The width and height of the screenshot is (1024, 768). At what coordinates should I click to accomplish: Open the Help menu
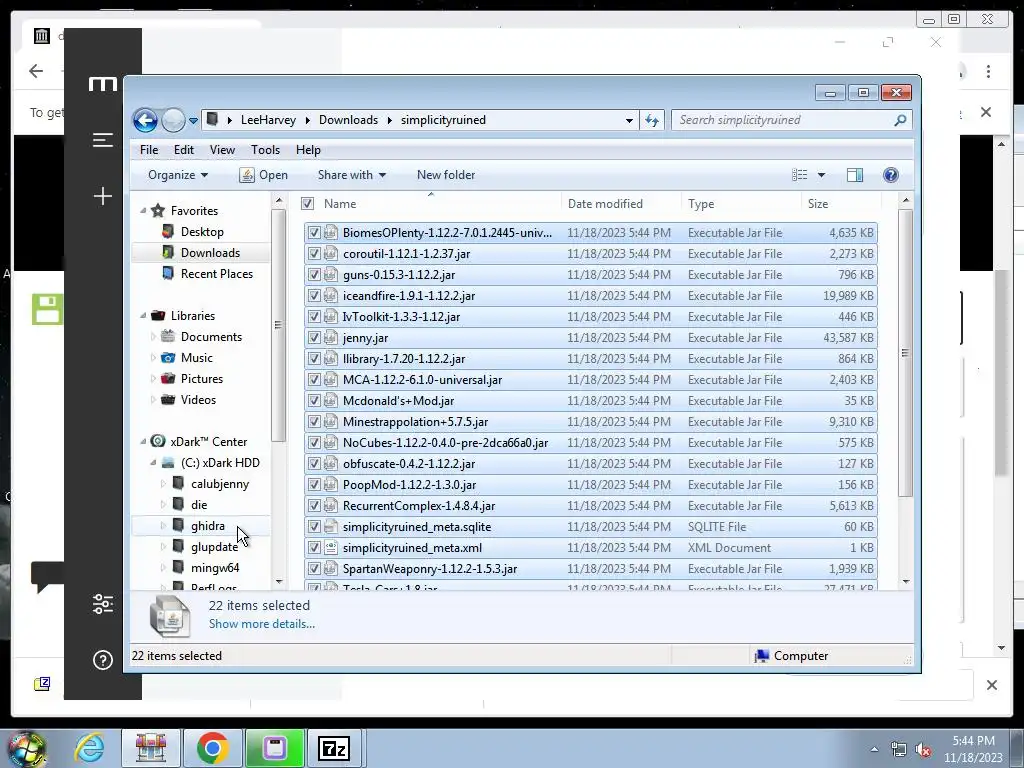pyautogui.click(x=308, y=150)
